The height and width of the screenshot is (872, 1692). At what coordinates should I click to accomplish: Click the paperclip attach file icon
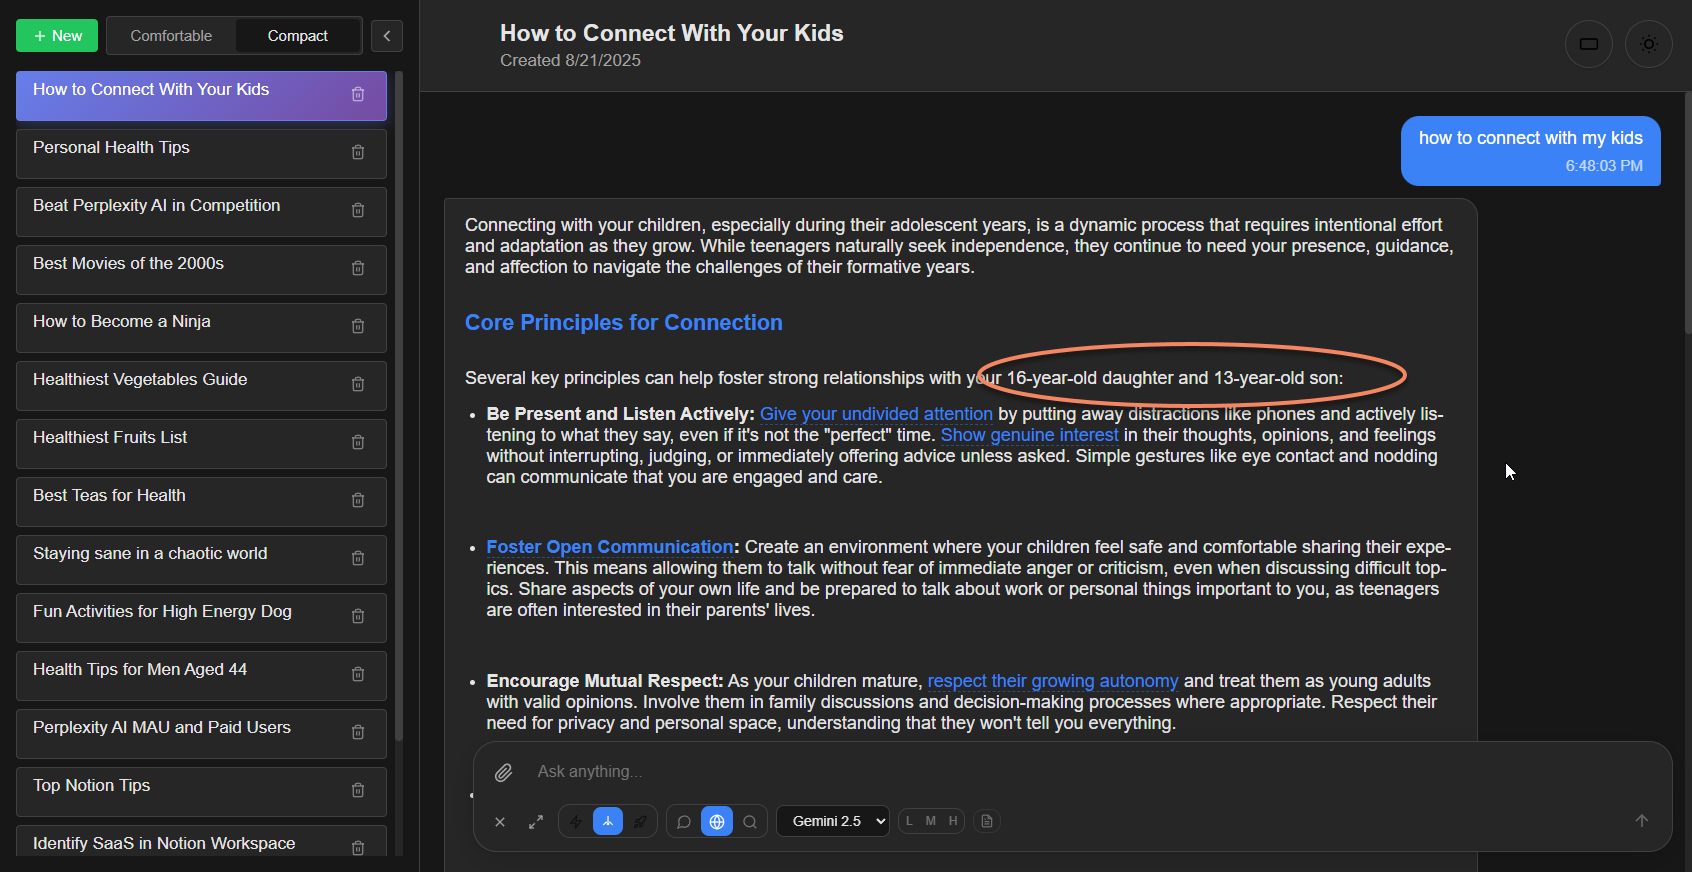click(x=504, y=772)
